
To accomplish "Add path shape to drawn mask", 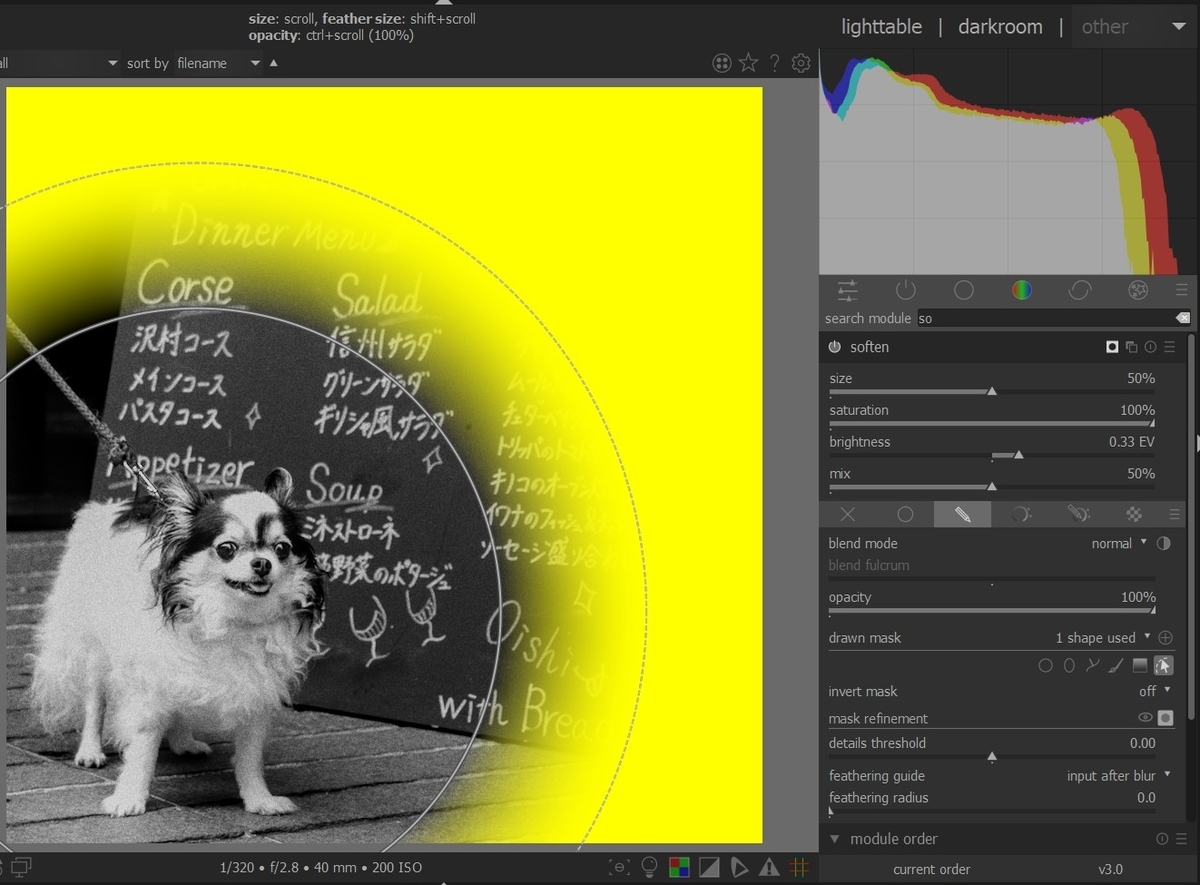I will tap(1092, 665).
